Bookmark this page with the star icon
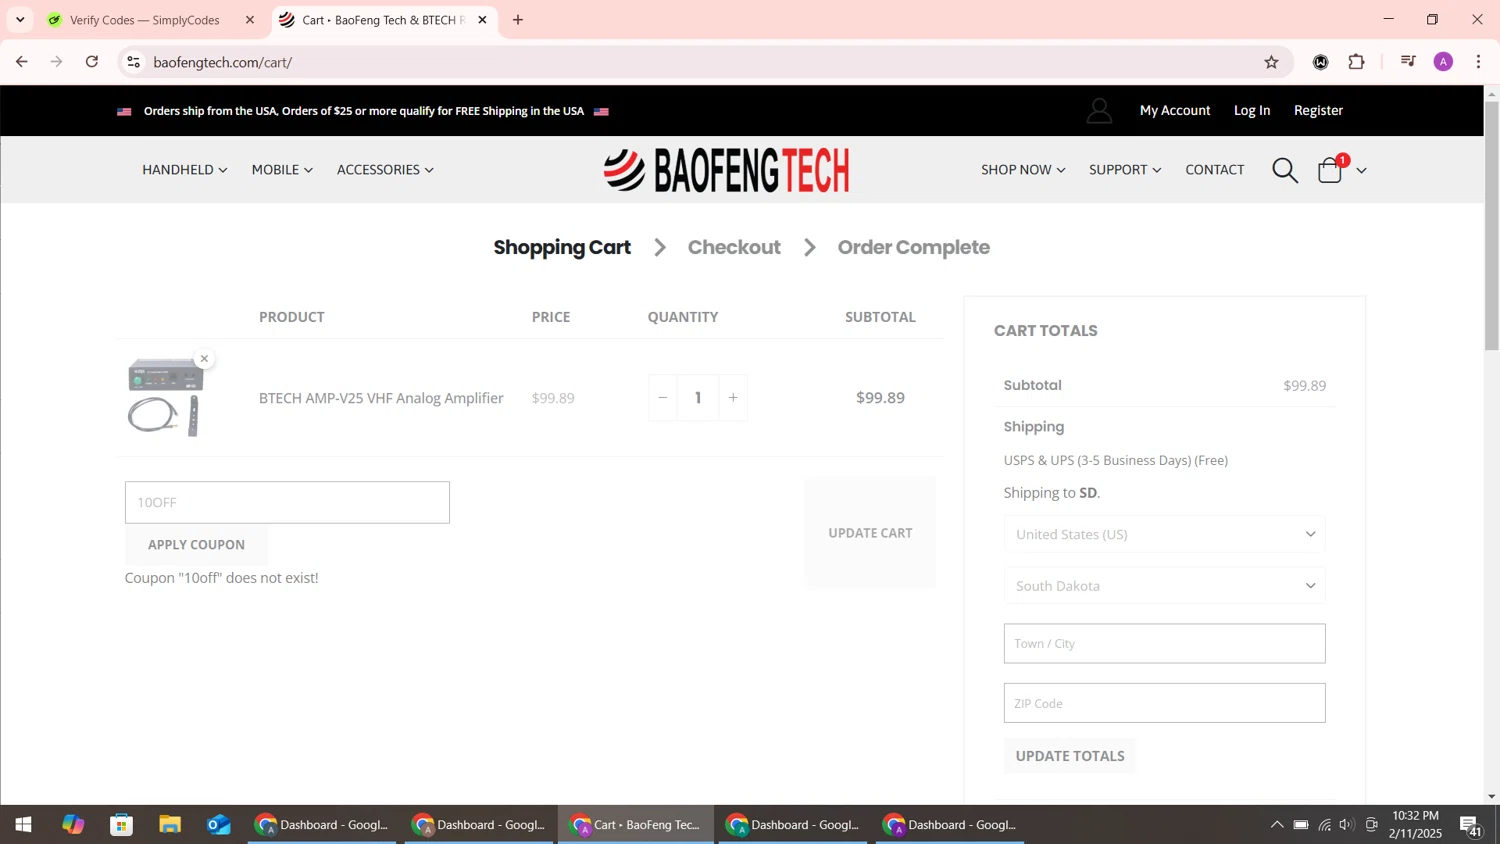1500x844 pixels. click(x=1271, y=62)
